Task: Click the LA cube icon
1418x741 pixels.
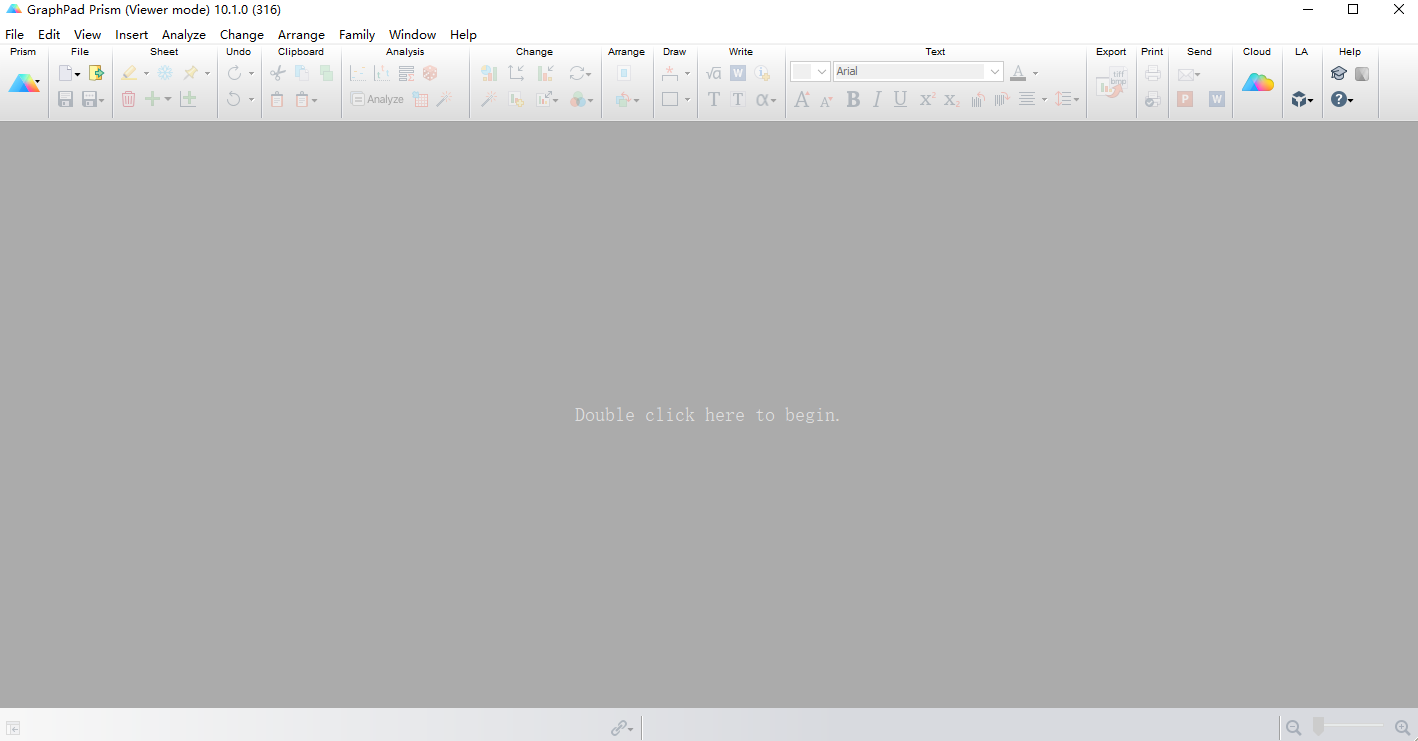Action: pyautogui.click(x=1299, y=99)
